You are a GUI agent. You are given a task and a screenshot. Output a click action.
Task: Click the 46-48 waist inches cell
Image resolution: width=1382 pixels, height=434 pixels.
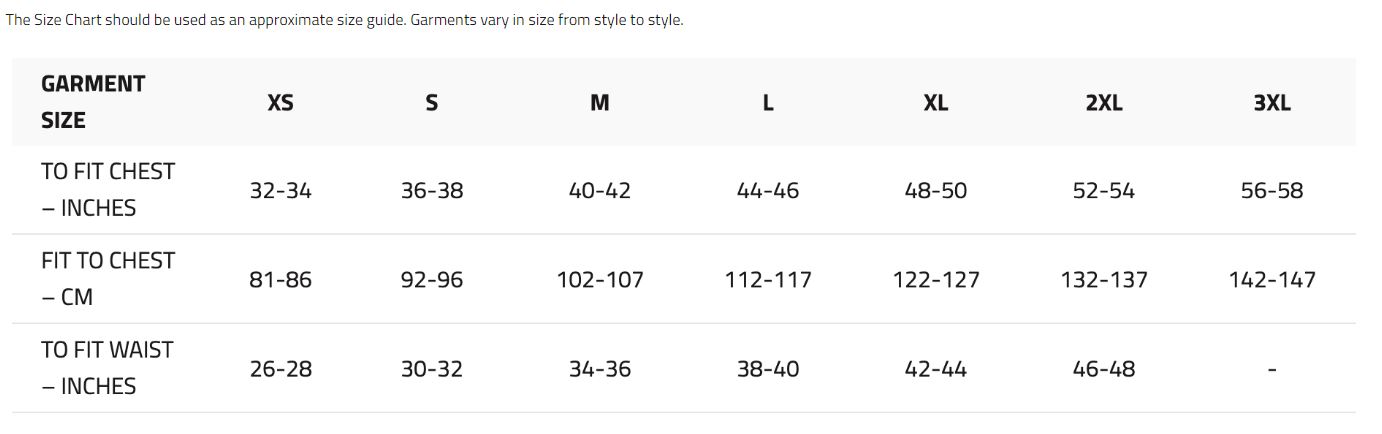tap(1103, 368)
